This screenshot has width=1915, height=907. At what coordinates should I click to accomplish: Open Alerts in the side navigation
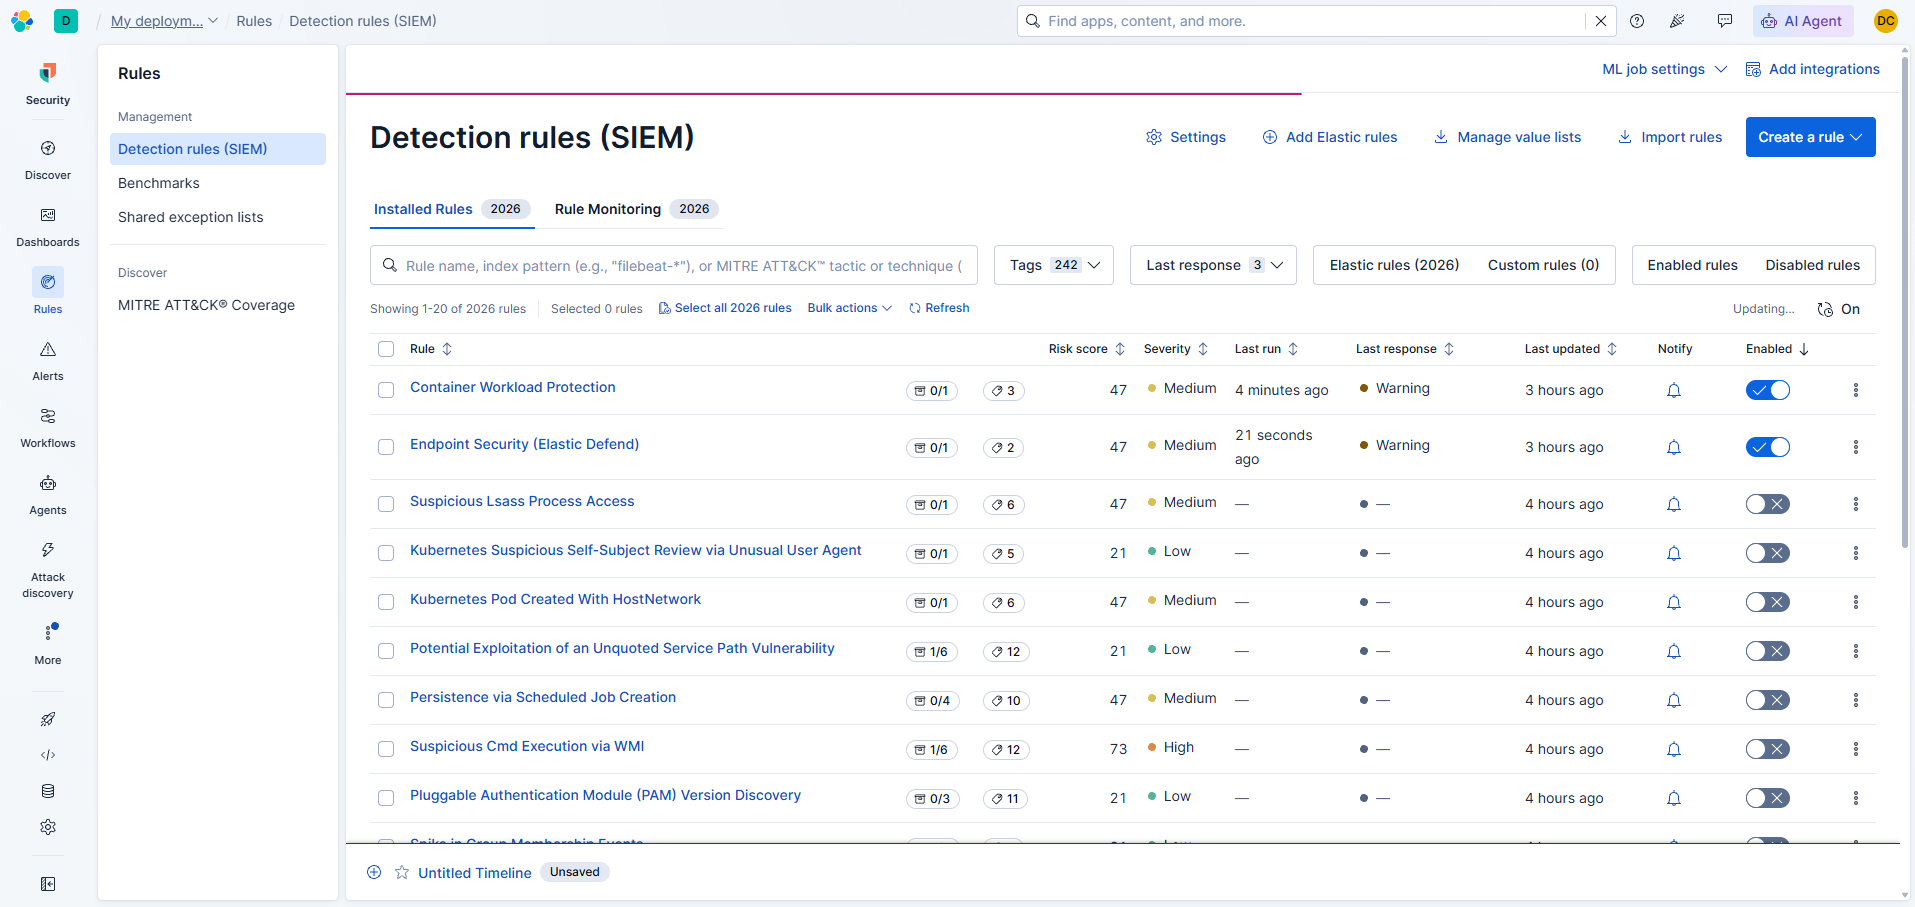(x=48, y=360)
